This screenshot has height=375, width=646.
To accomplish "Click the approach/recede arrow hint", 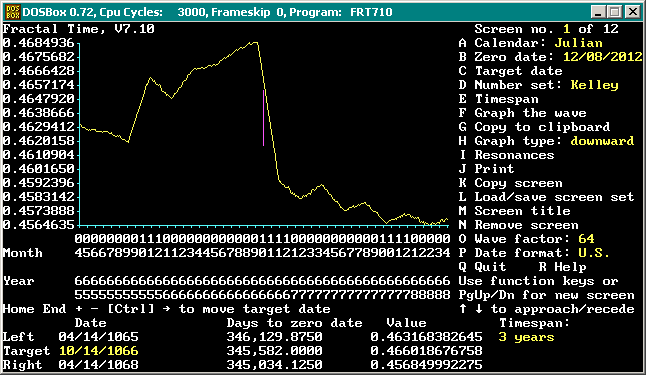I will click(546, 309).
